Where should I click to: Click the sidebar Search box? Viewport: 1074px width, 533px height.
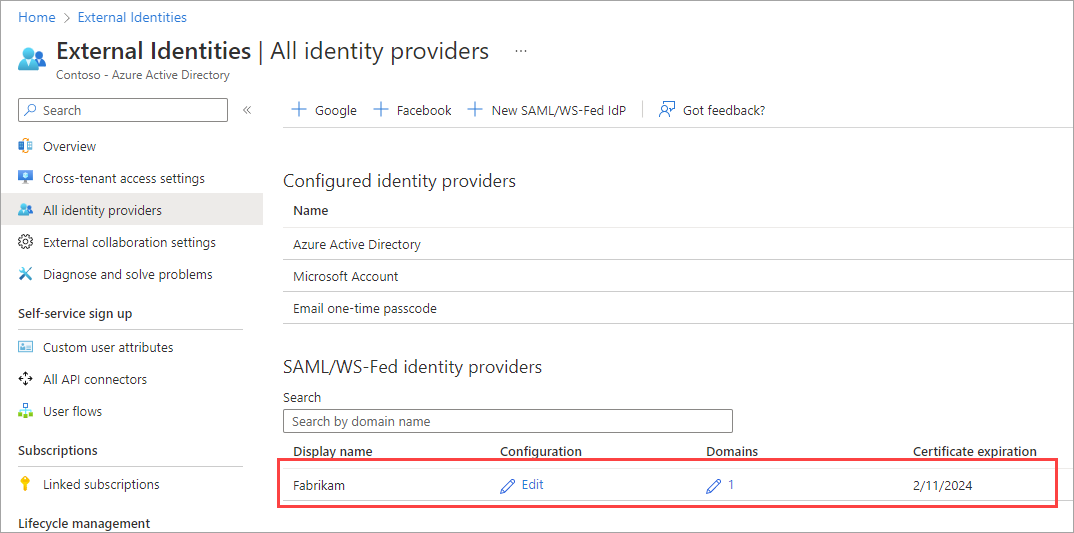[x=123, y=110]
